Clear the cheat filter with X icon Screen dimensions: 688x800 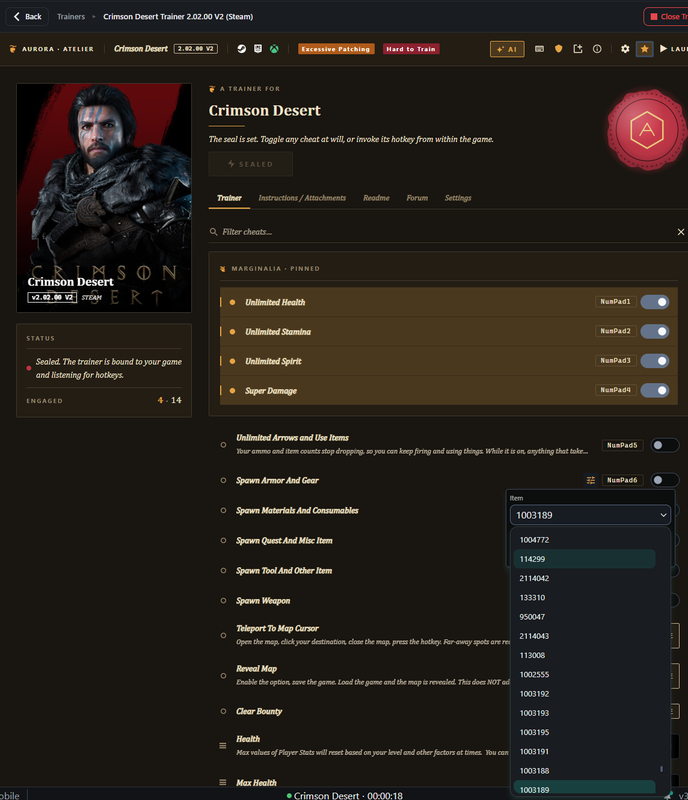click(681, 232)
